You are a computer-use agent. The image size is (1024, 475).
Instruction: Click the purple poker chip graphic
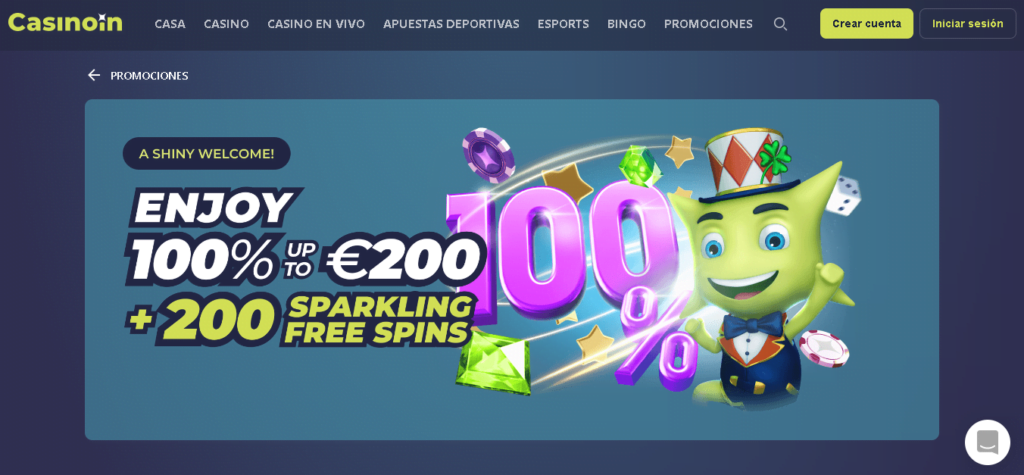488,154
